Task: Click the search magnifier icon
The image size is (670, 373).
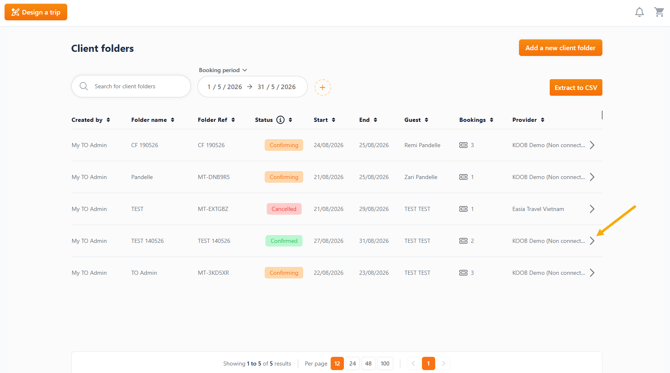Action: coord(84,86)
